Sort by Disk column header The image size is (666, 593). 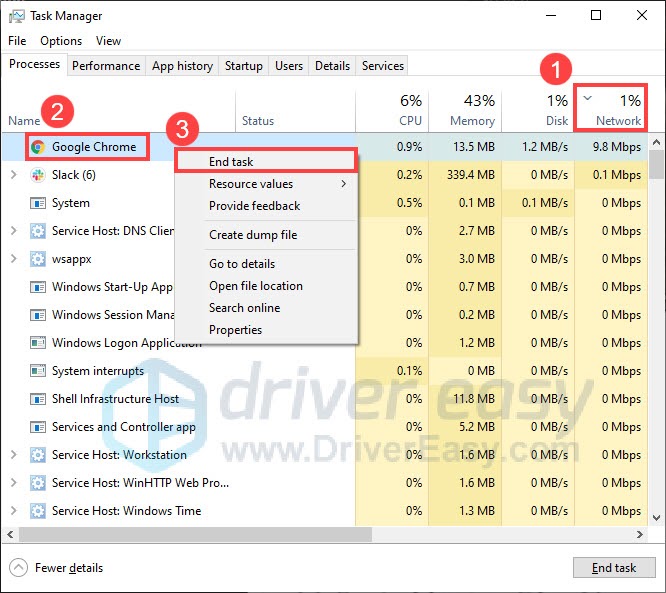click(x=538, y=110)
